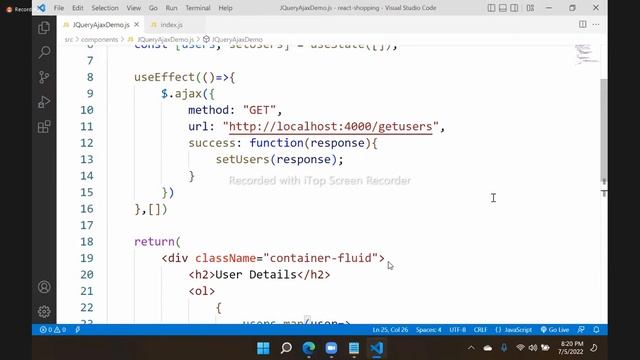The image size is (640, 360).
Task: Click the errors and warnings status indicator
Action: pos(53,330)
